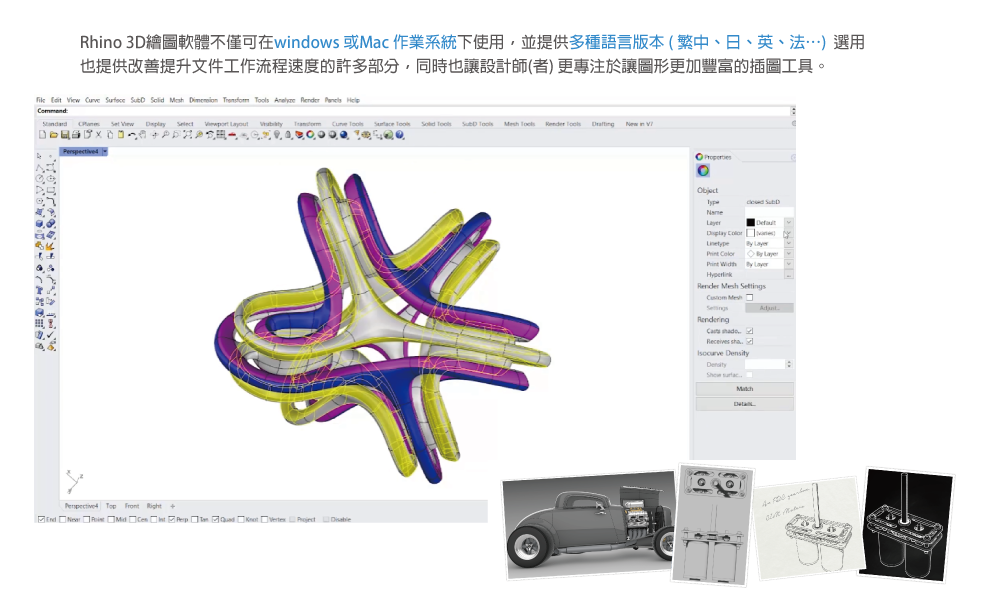Click the Details... button
The width and height of the screenshot is (1000, 600).
coord(744,404)
